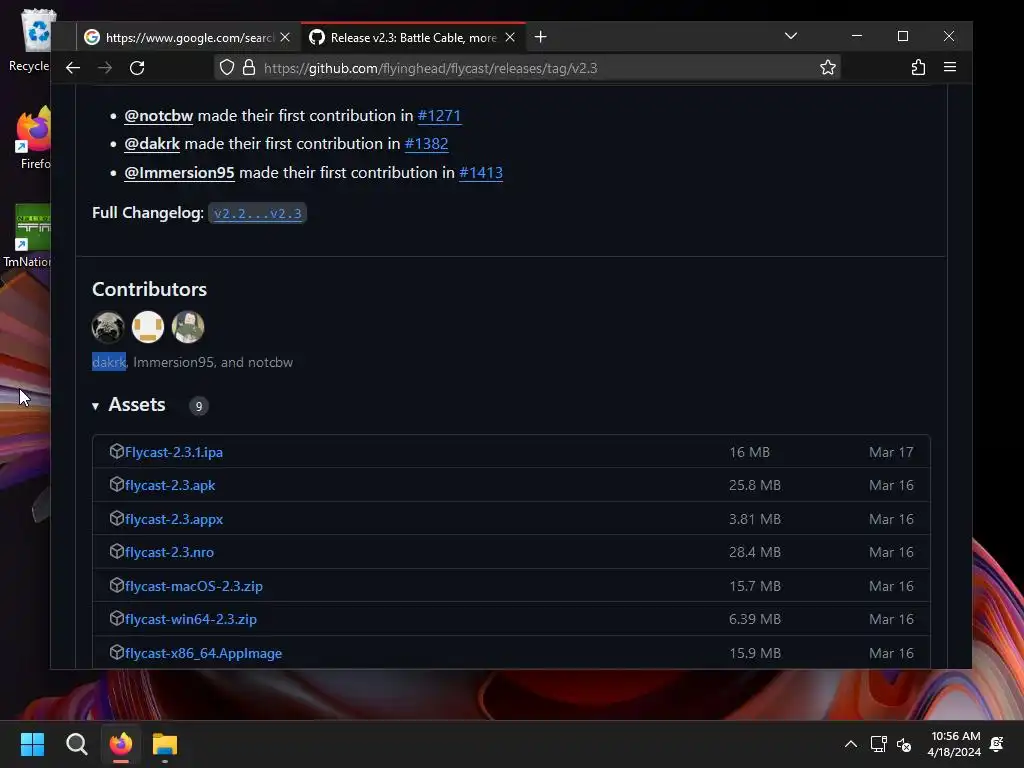Go back to the previous page
Viewport: 1024px width, 768px height.
[x=73, y=68]
